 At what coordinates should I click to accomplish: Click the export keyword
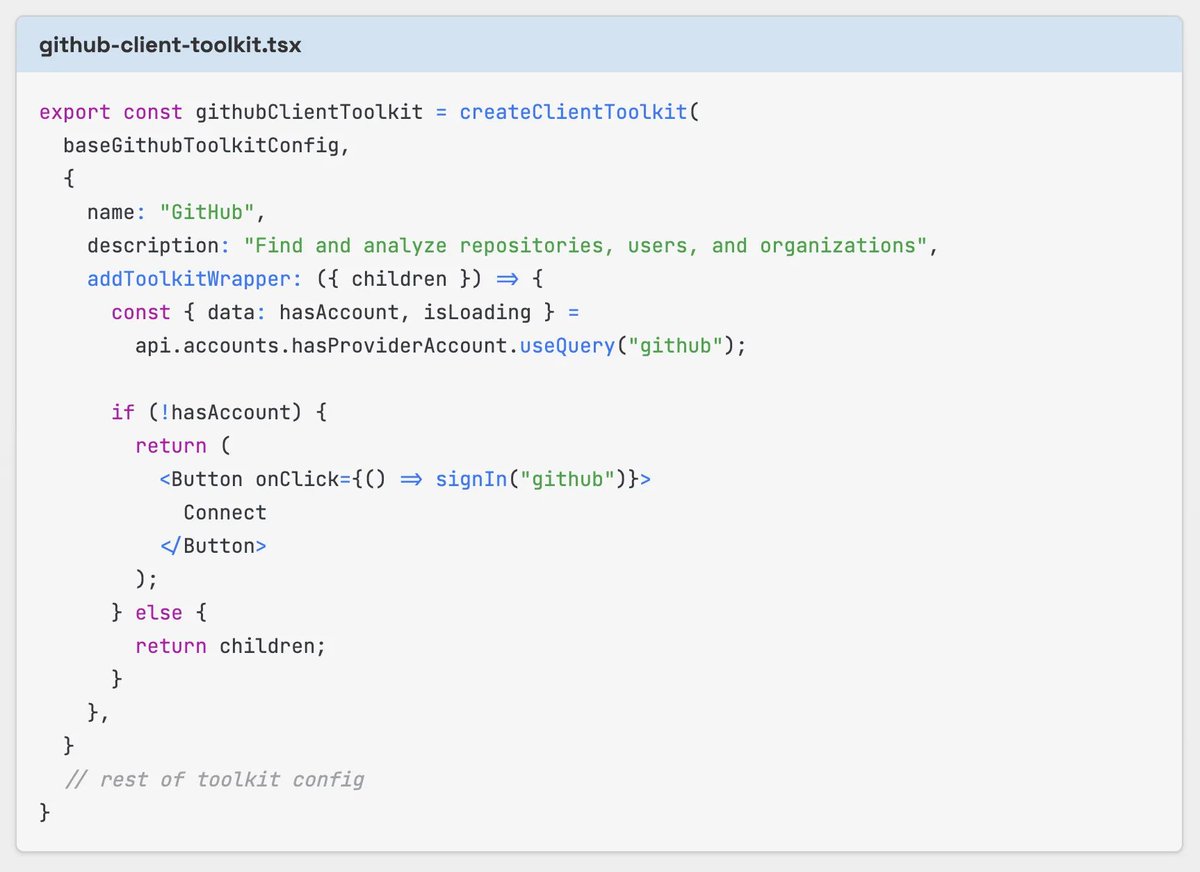pyautogui.click(x=75, y=112)
